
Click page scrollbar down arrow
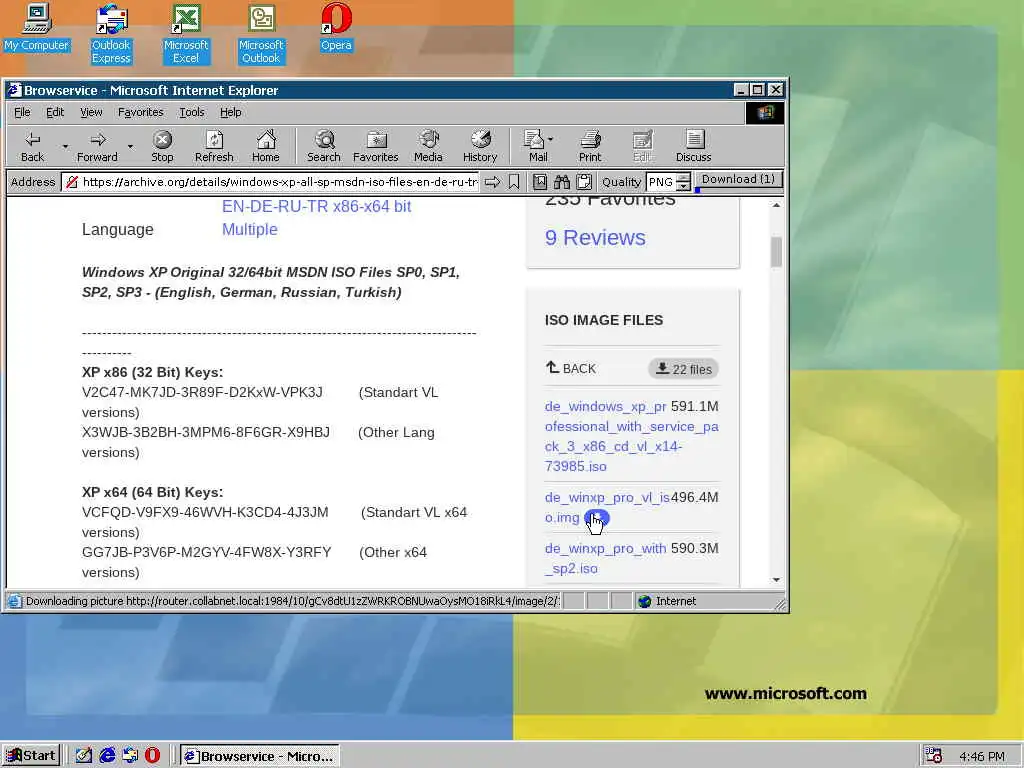[x=776, y=579]
